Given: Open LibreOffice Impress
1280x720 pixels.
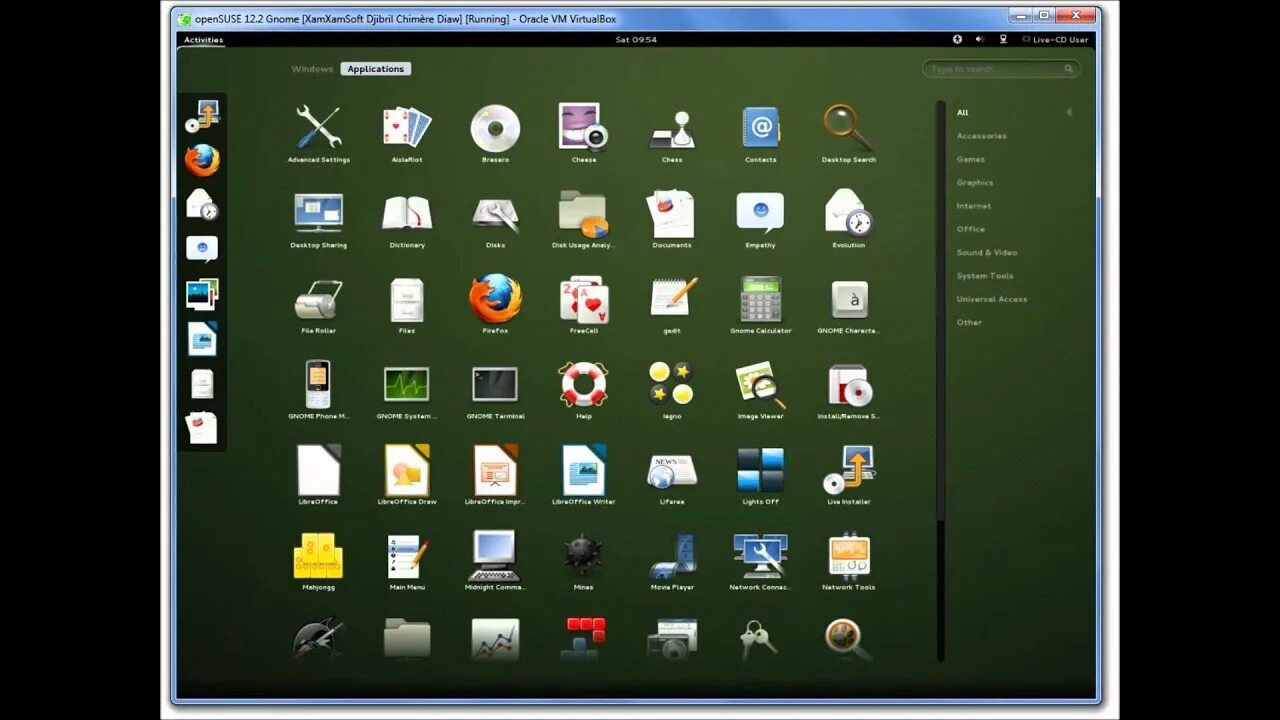Looking at the screenshot, I should pyautogui.click(x=495, y=475).
